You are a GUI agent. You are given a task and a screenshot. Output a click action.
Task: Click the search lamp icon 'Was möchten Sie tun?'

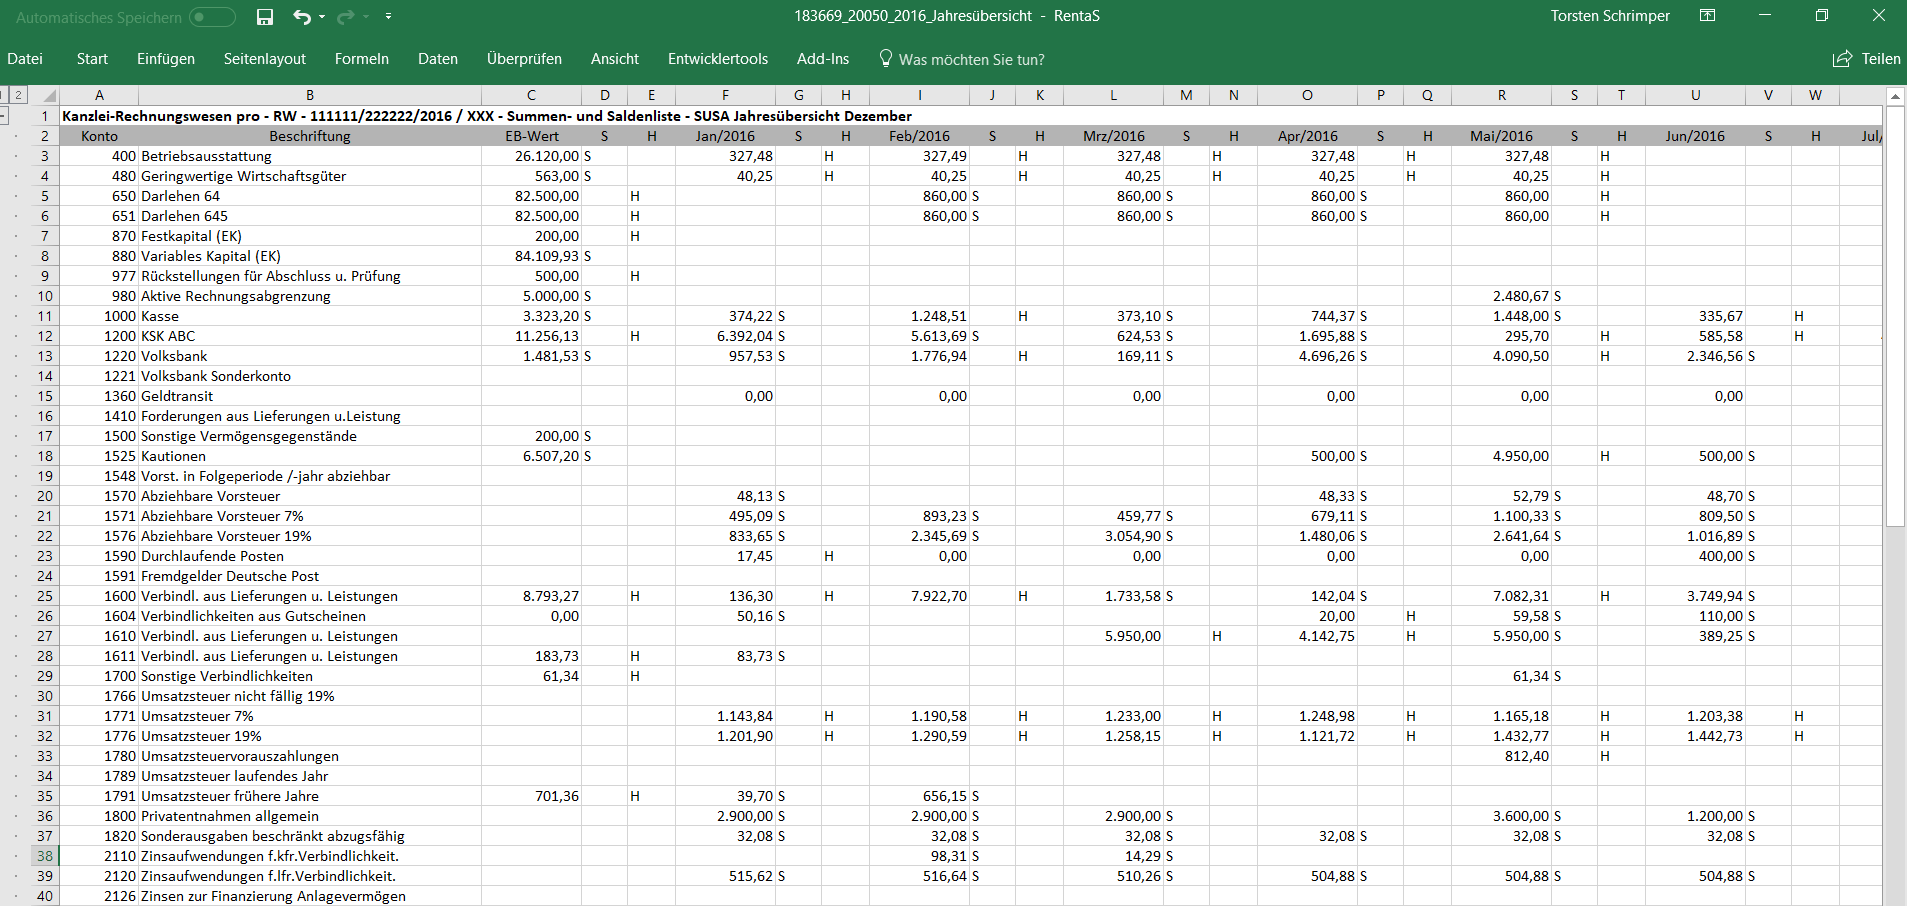tap(884, 59)
